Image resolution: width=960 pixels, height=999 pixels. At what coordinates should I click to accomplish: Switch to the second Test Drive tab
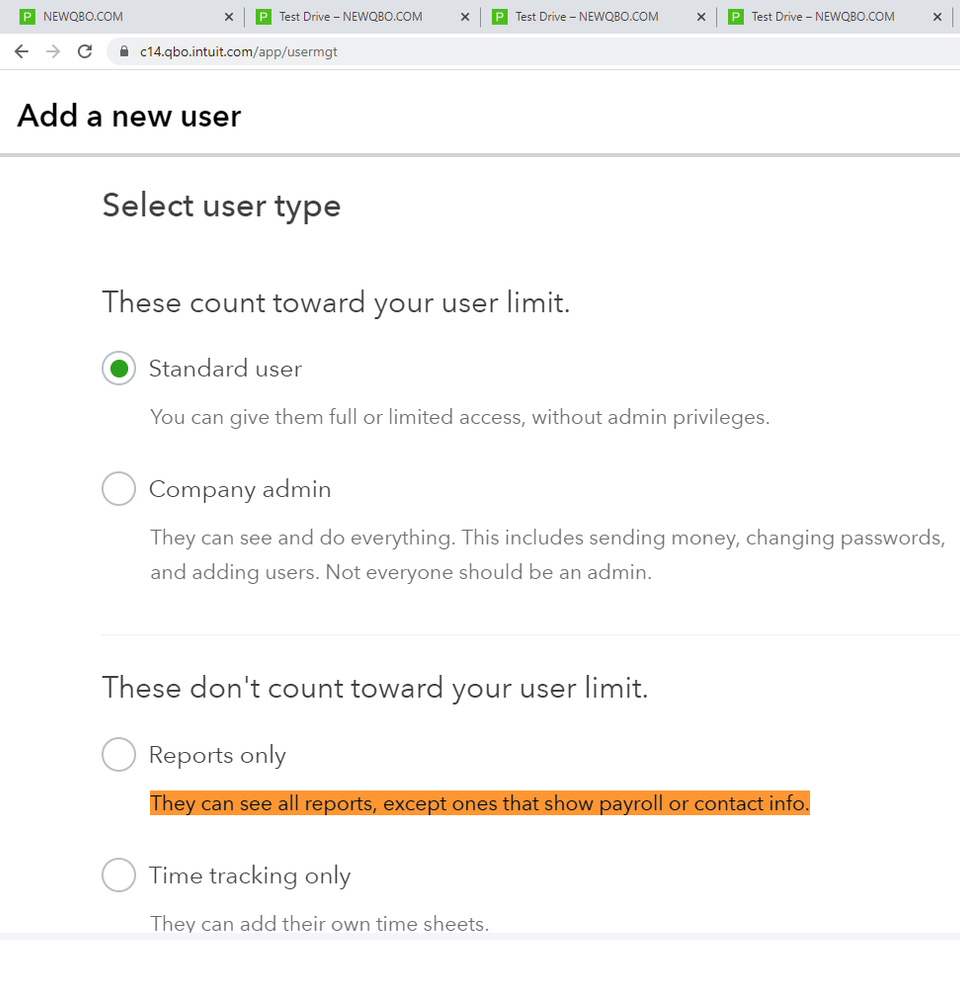click(x=350, y=17)
